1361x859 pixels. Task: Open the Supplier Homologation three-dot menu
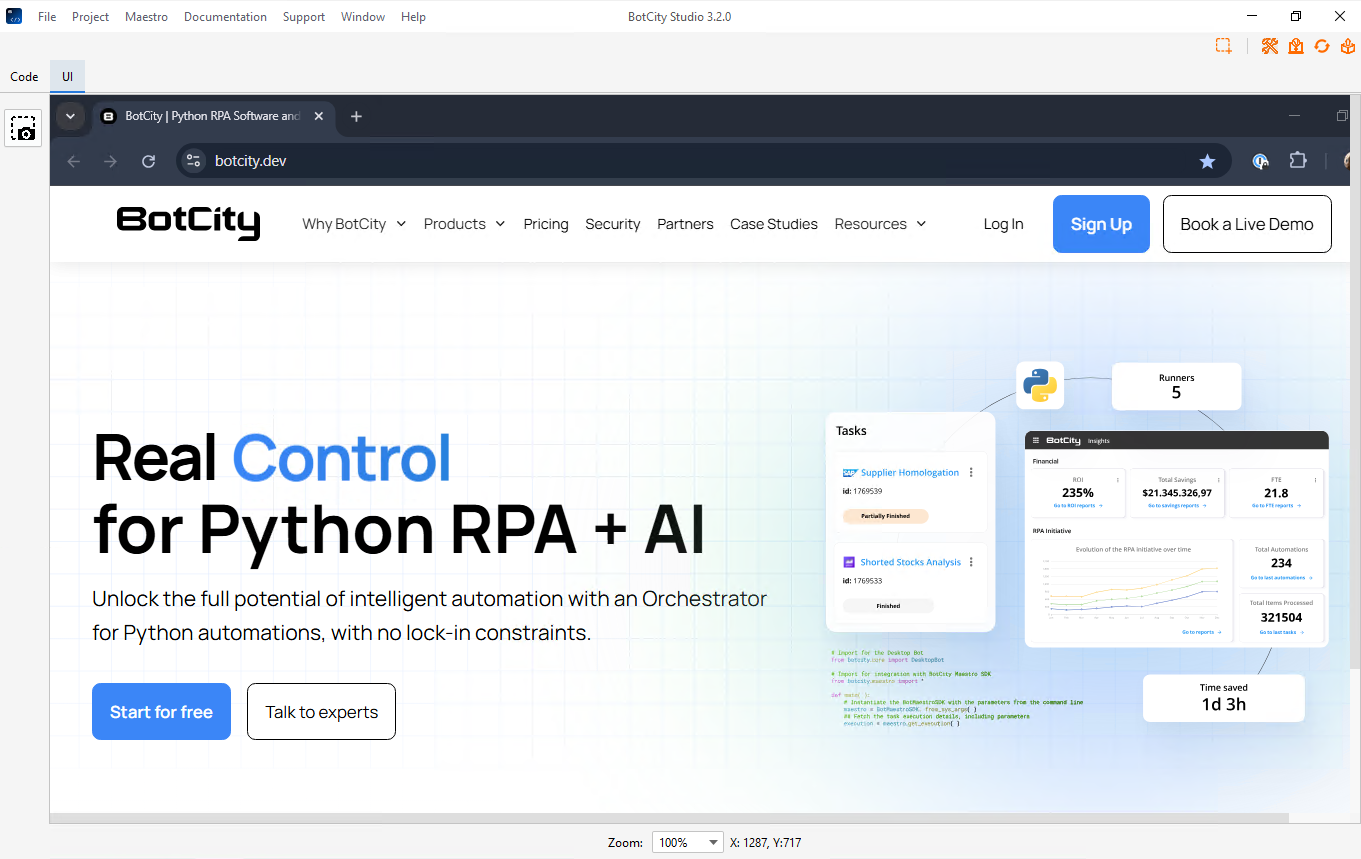point(971,473)
